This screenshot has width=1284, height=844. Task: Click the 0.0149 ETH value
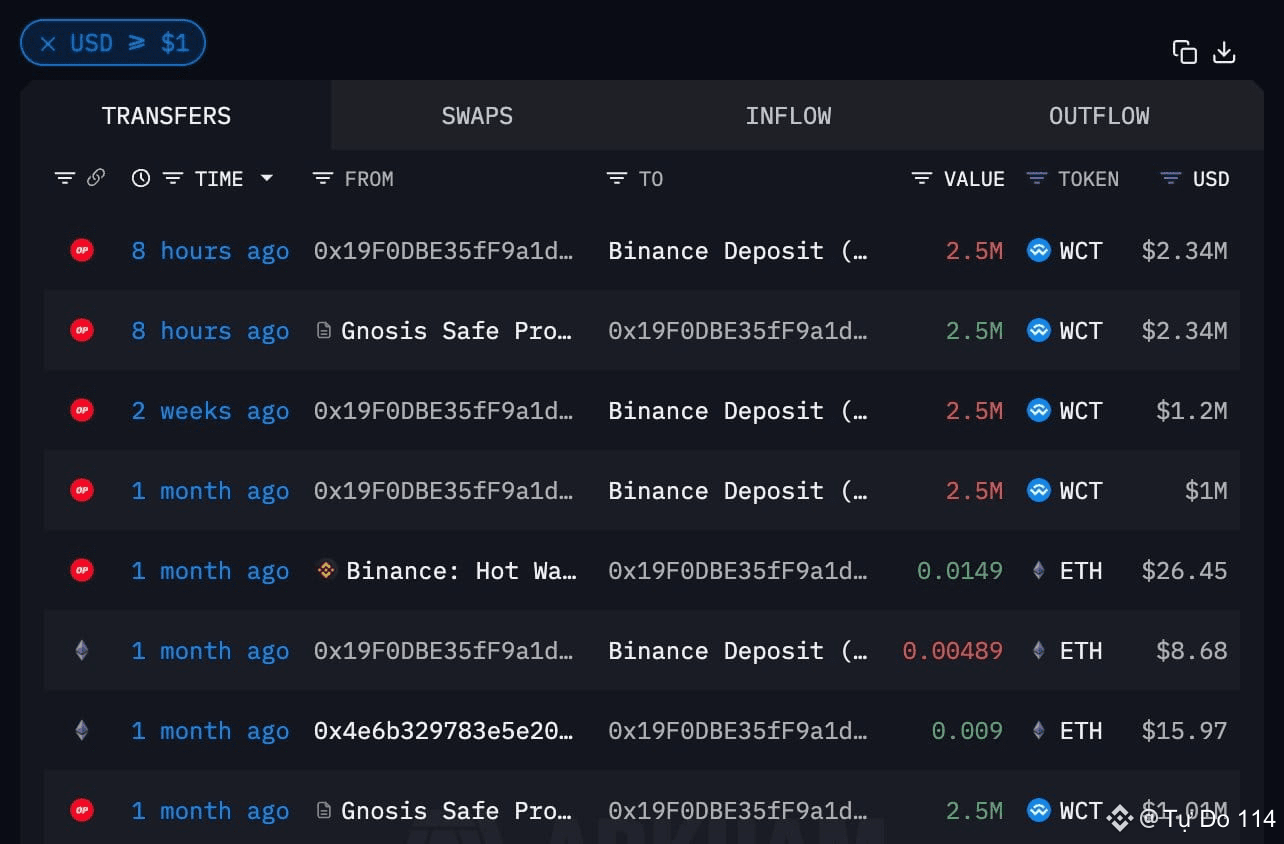960,571
